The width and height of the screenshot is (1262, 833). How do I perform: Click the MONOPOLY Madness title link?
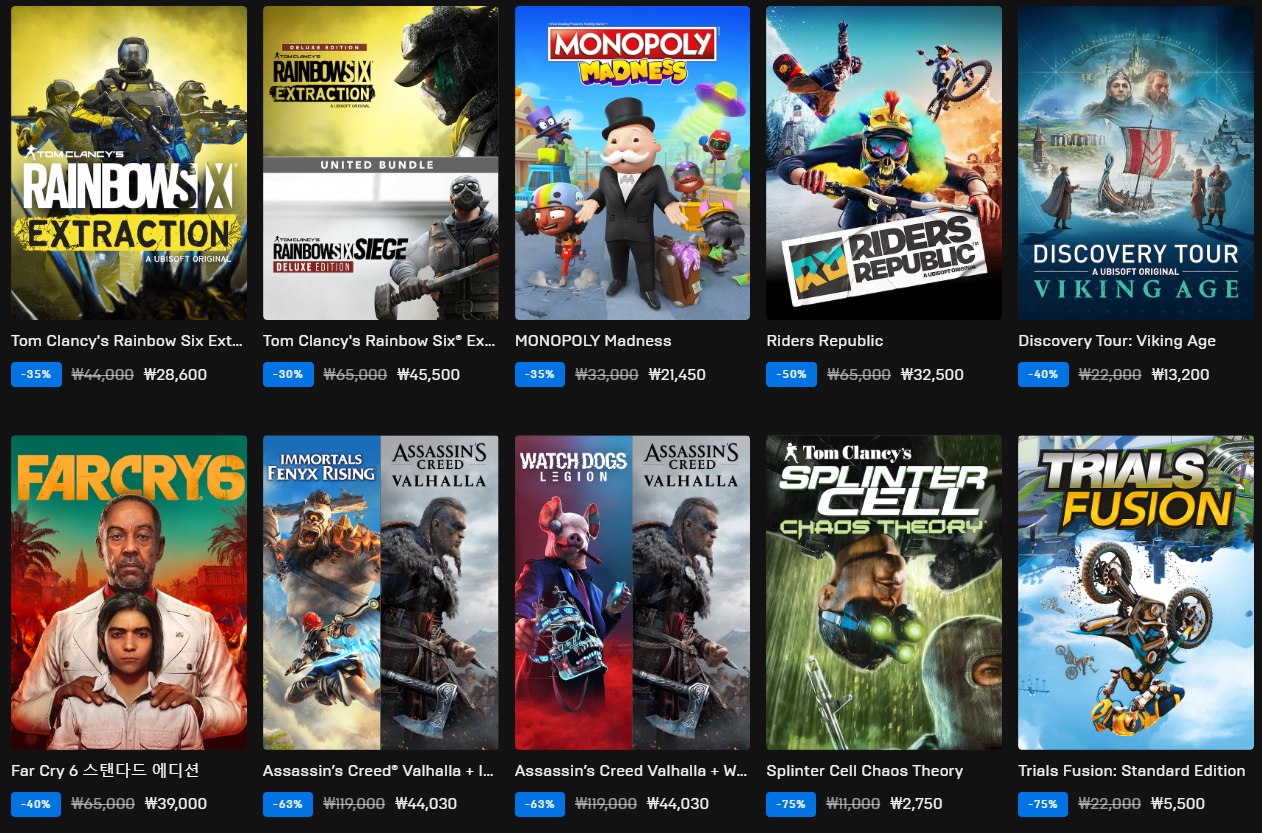click(x=593, y=341)
